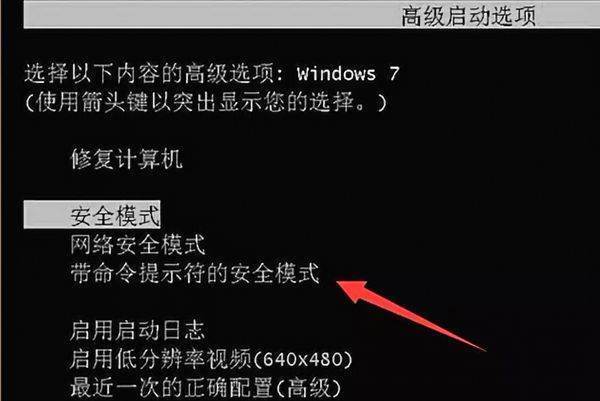
Task: Choose the highlighted 安全模式 entry
Action: (x=92, y=215)
